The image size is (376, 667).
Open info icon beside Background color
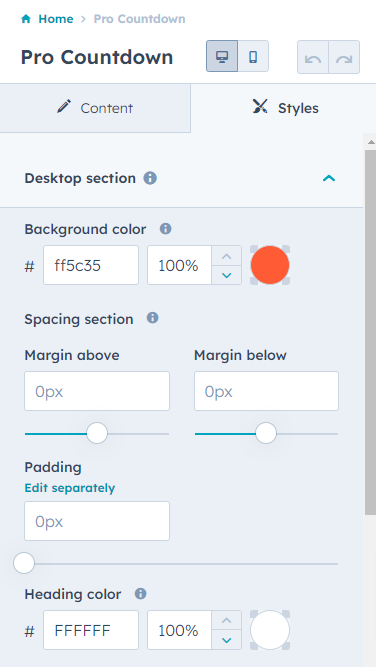165,229
